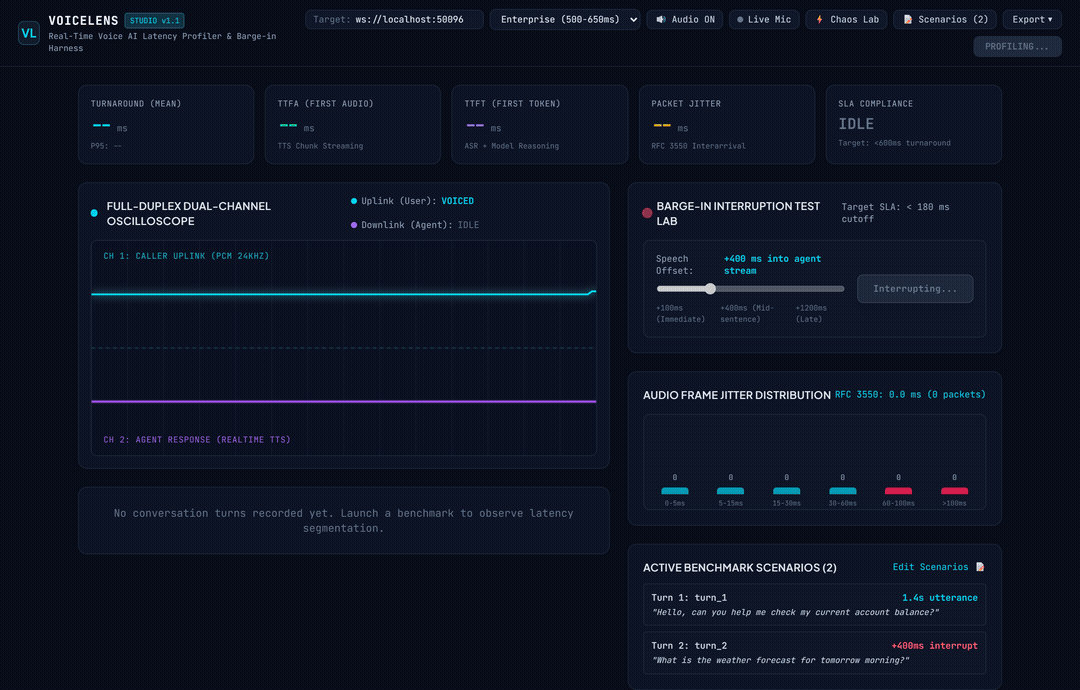
Task: Click the CH 2: Agent Response label
Action: [x=197, y=439]
